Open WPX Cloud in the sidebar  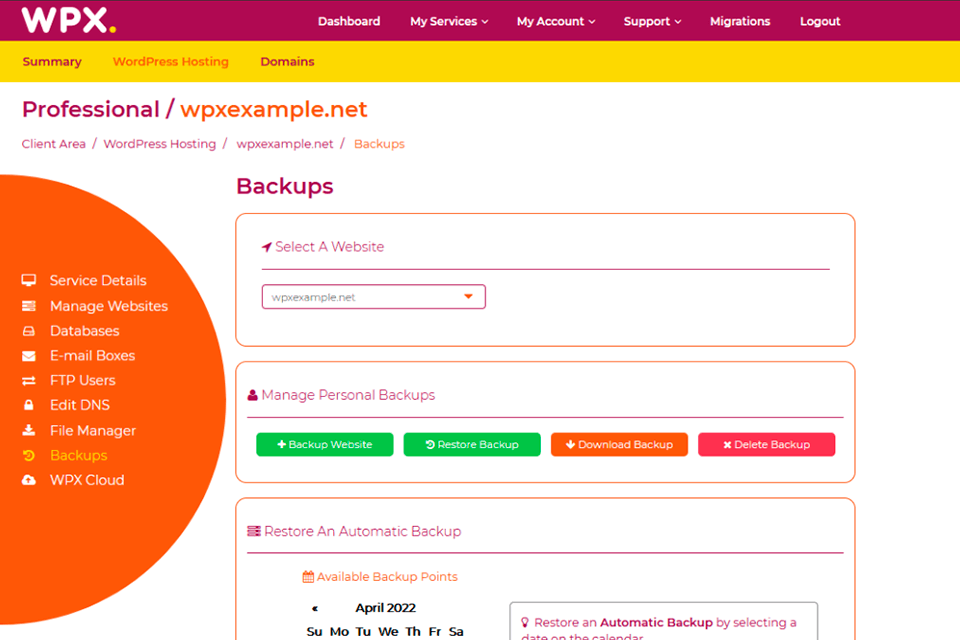coord(87,480)
